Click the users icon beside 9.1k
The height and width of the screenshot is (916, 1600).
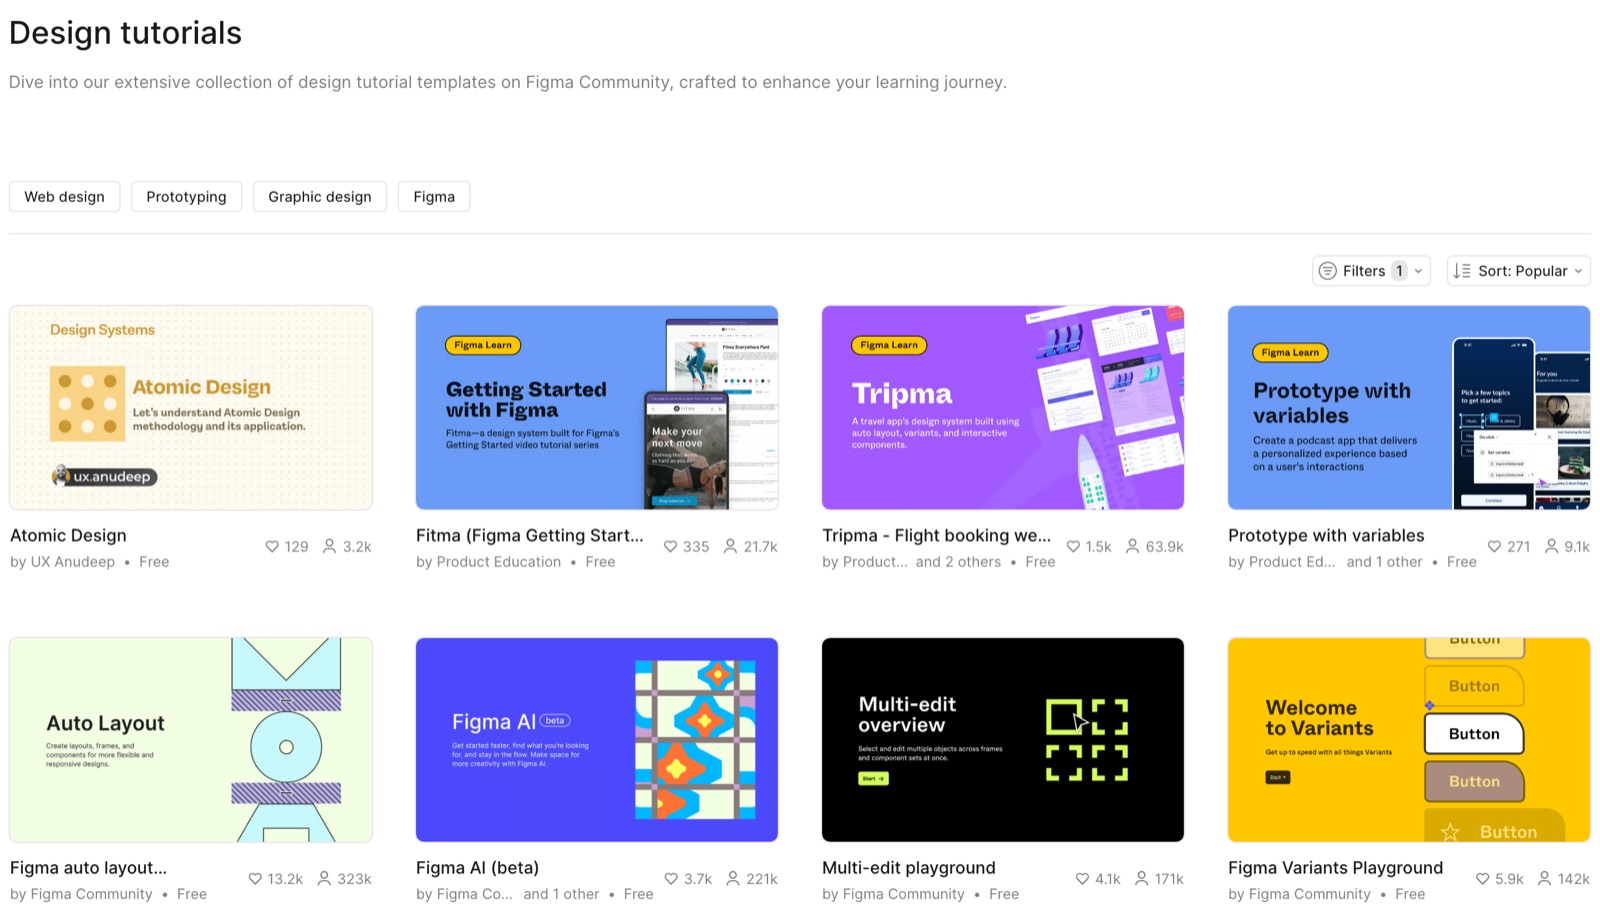1551,546
